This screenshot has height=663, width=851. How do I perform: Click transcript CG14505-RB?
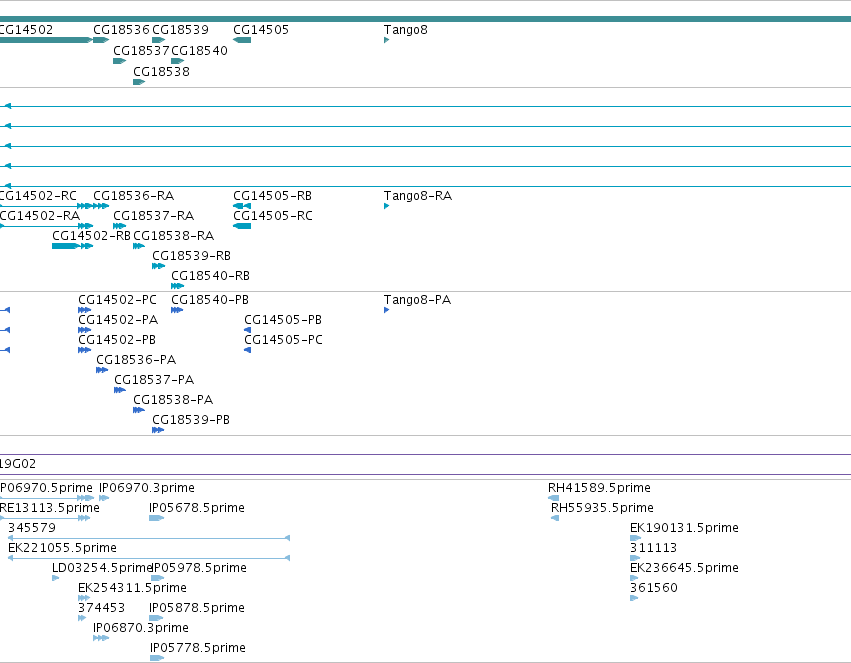pos(272,196)
